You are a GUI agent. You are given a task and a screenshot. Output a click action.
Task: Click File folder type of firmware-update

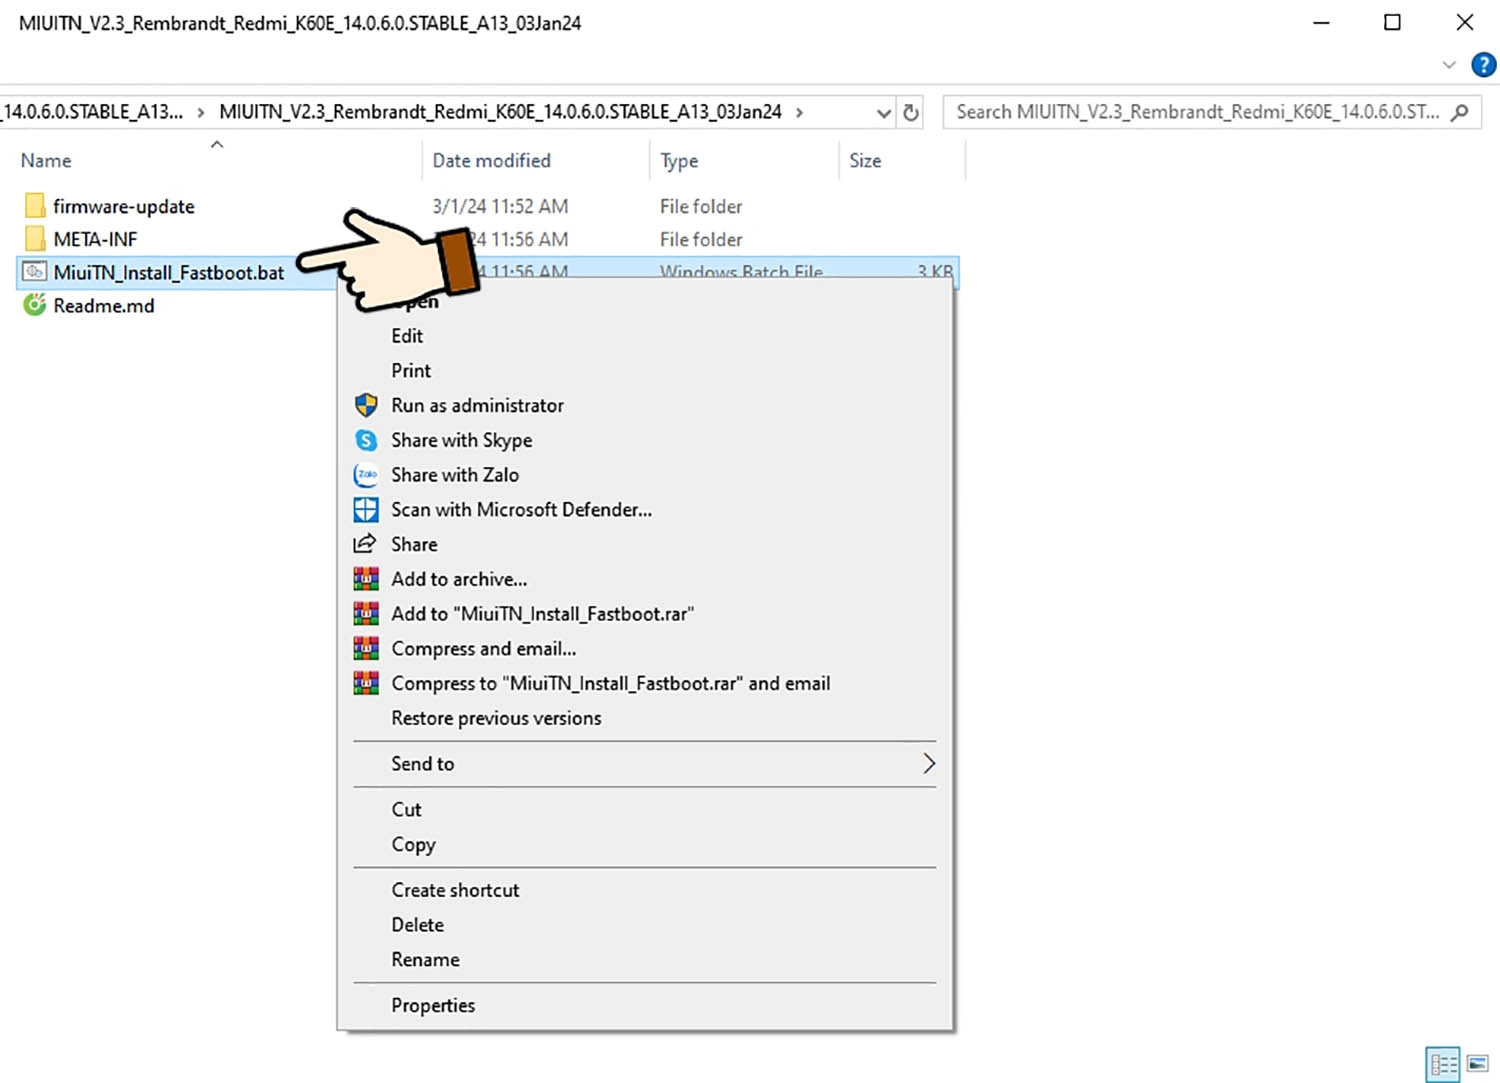[x=701, y=206]
